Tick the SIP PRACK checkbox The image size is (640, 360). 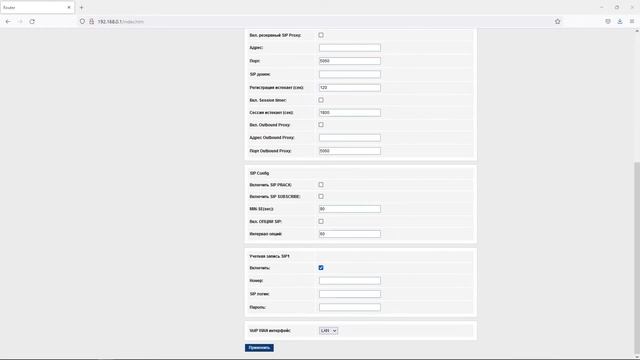[321, 184]
